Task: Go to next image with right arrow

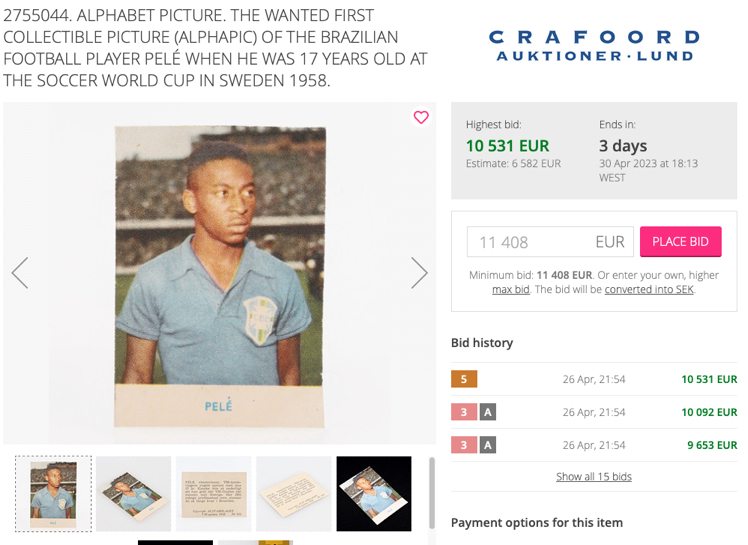Action: (x=419, y=273)
